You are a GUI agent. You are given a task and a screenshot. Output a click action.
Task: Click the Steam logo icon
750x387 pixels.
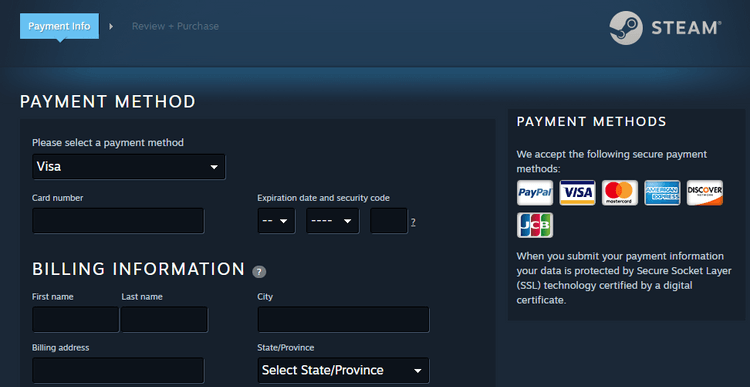tap(626, 28)
